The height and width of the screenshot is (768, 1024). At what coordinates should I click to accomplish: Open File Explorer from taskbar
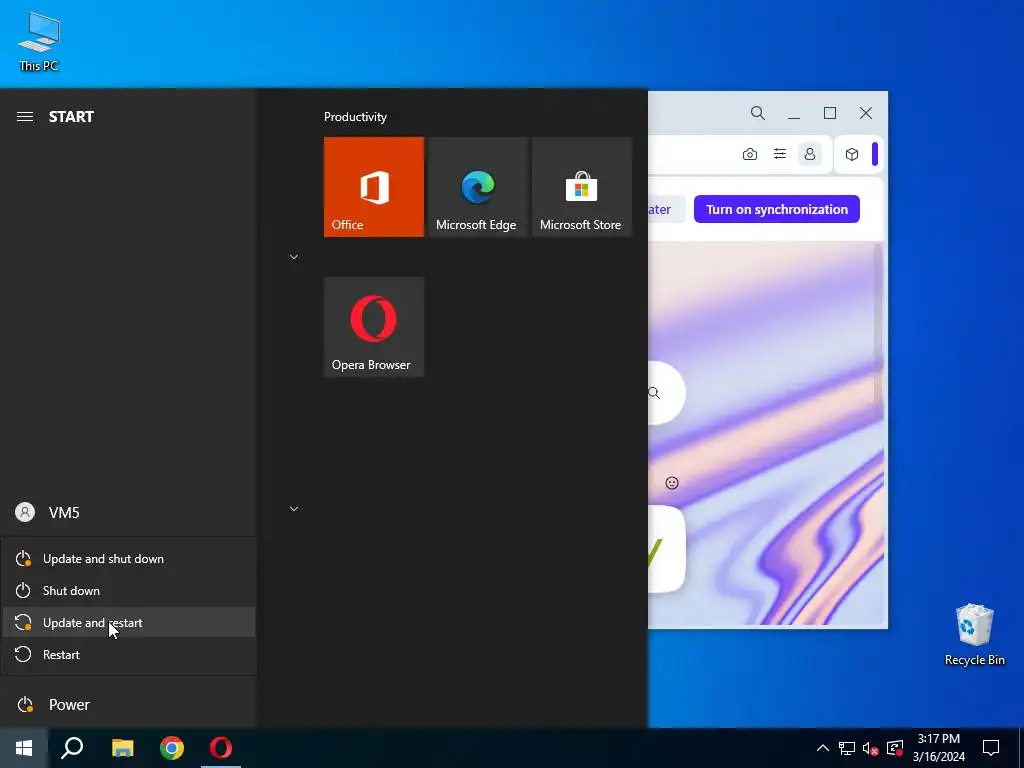pyautogui.click(x=122, y=748)
